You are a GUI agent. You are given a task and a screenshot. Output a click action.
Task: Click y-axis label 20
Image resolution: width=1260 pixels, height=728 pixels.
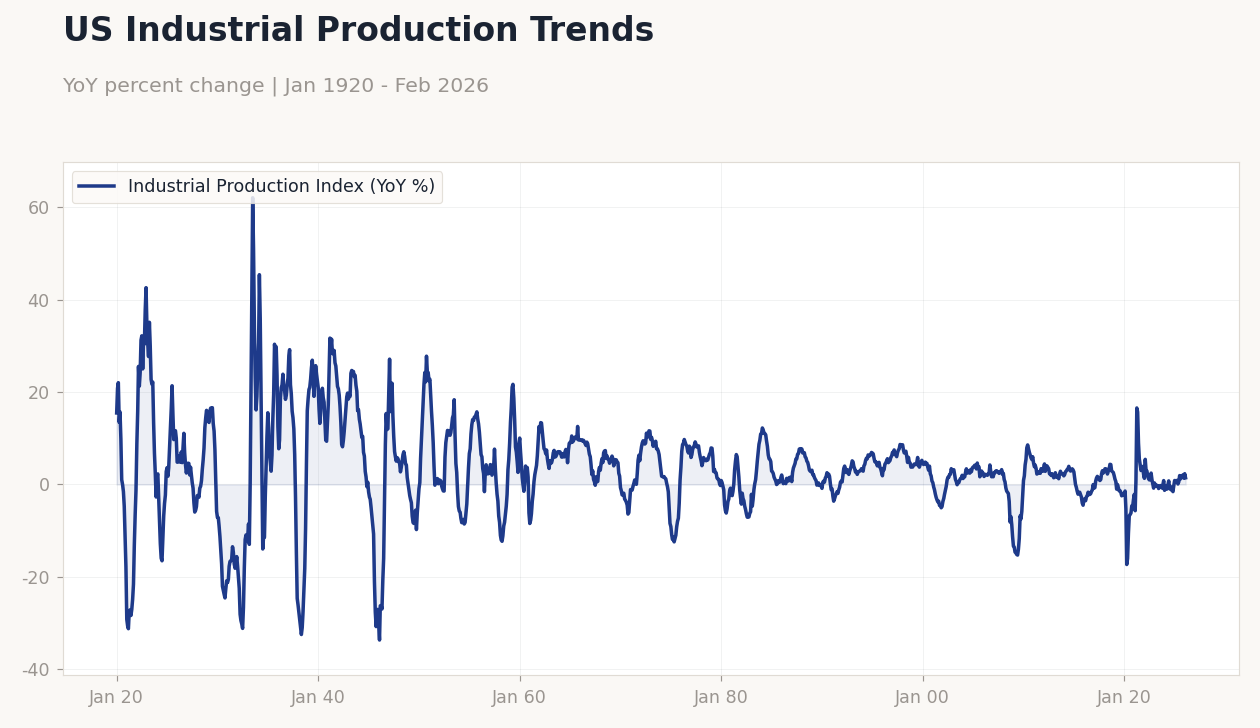pos(40,393)
